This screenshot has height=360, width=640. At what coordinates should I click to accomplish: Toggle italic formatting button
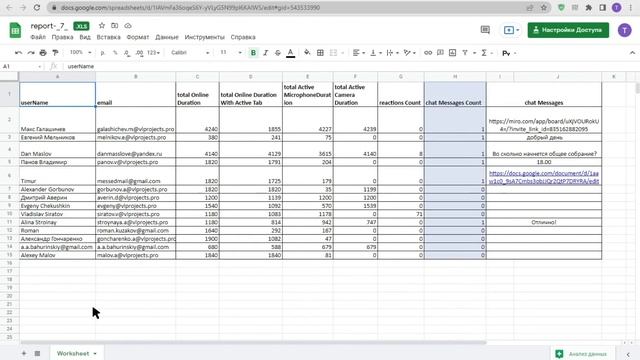tap(265, 53)
